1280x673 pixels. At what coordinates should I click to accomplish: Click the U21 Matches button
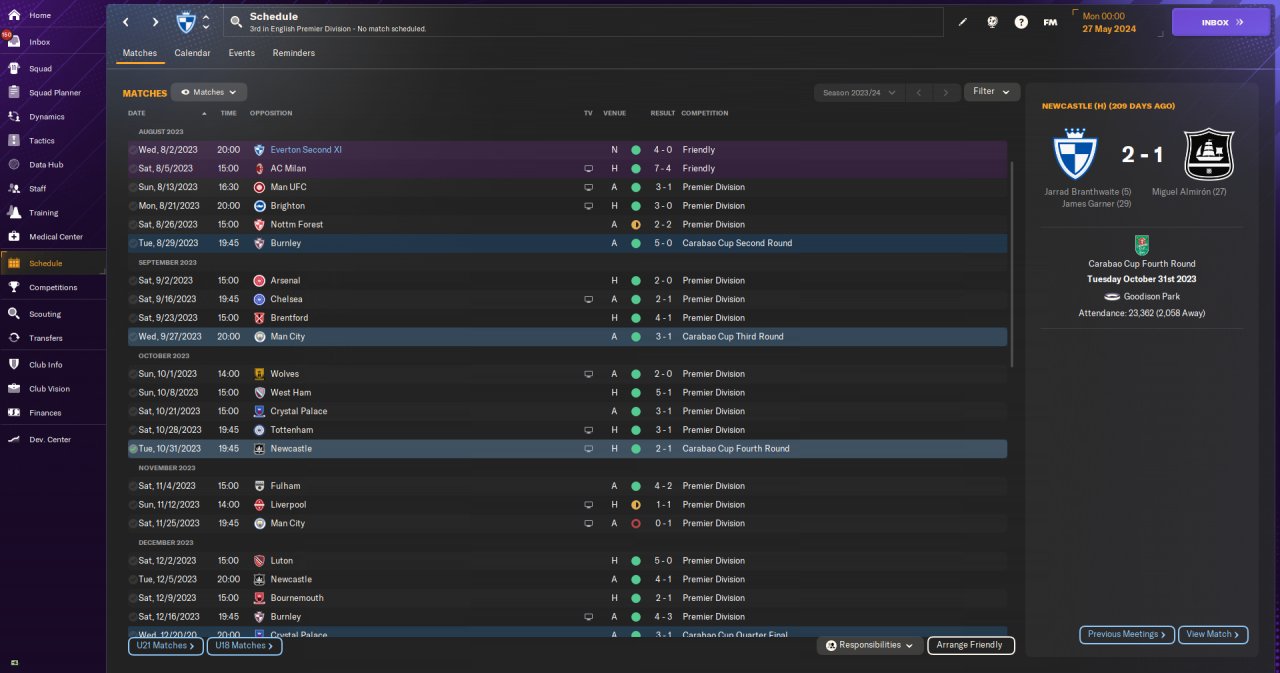click(165, 646)
